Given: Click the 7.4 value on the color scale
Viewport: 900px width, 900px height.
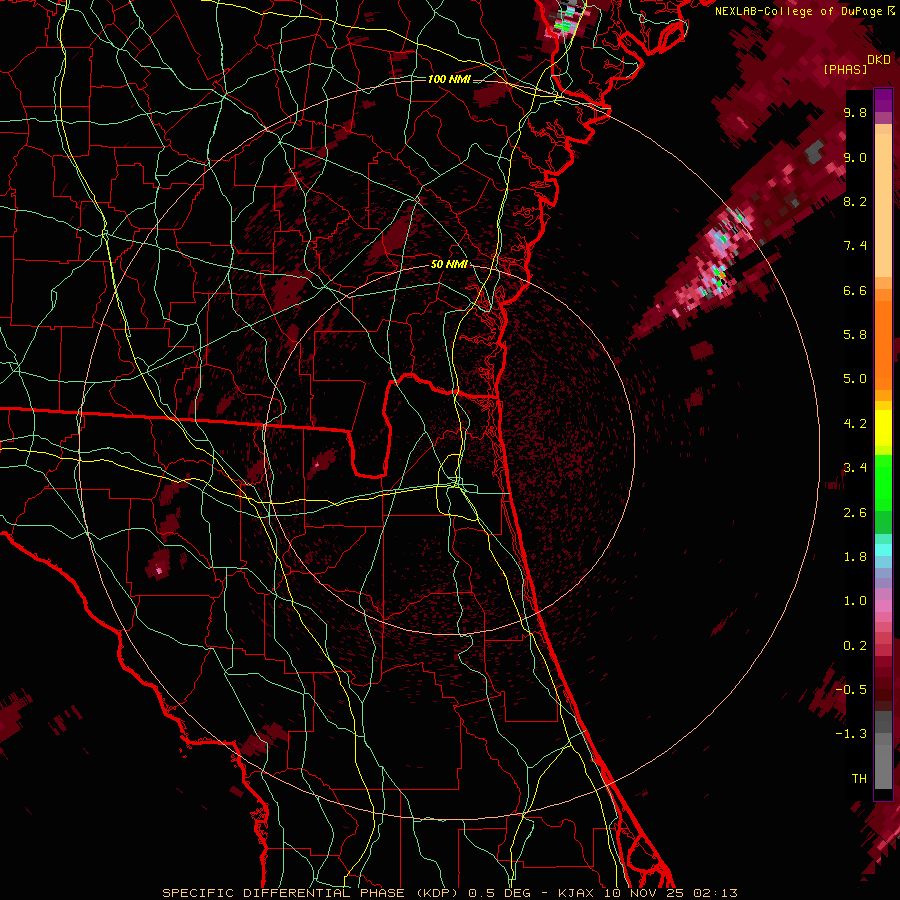Looking at the screenshot, I should pyautogui.click(x=855, y=246).
